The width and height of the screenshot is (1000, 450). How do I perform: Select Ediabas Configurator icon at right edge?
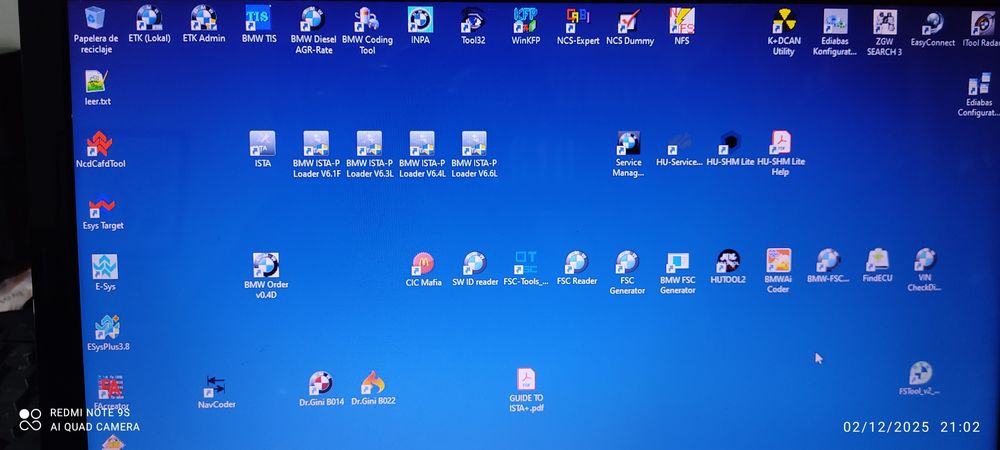click(980, 94)
